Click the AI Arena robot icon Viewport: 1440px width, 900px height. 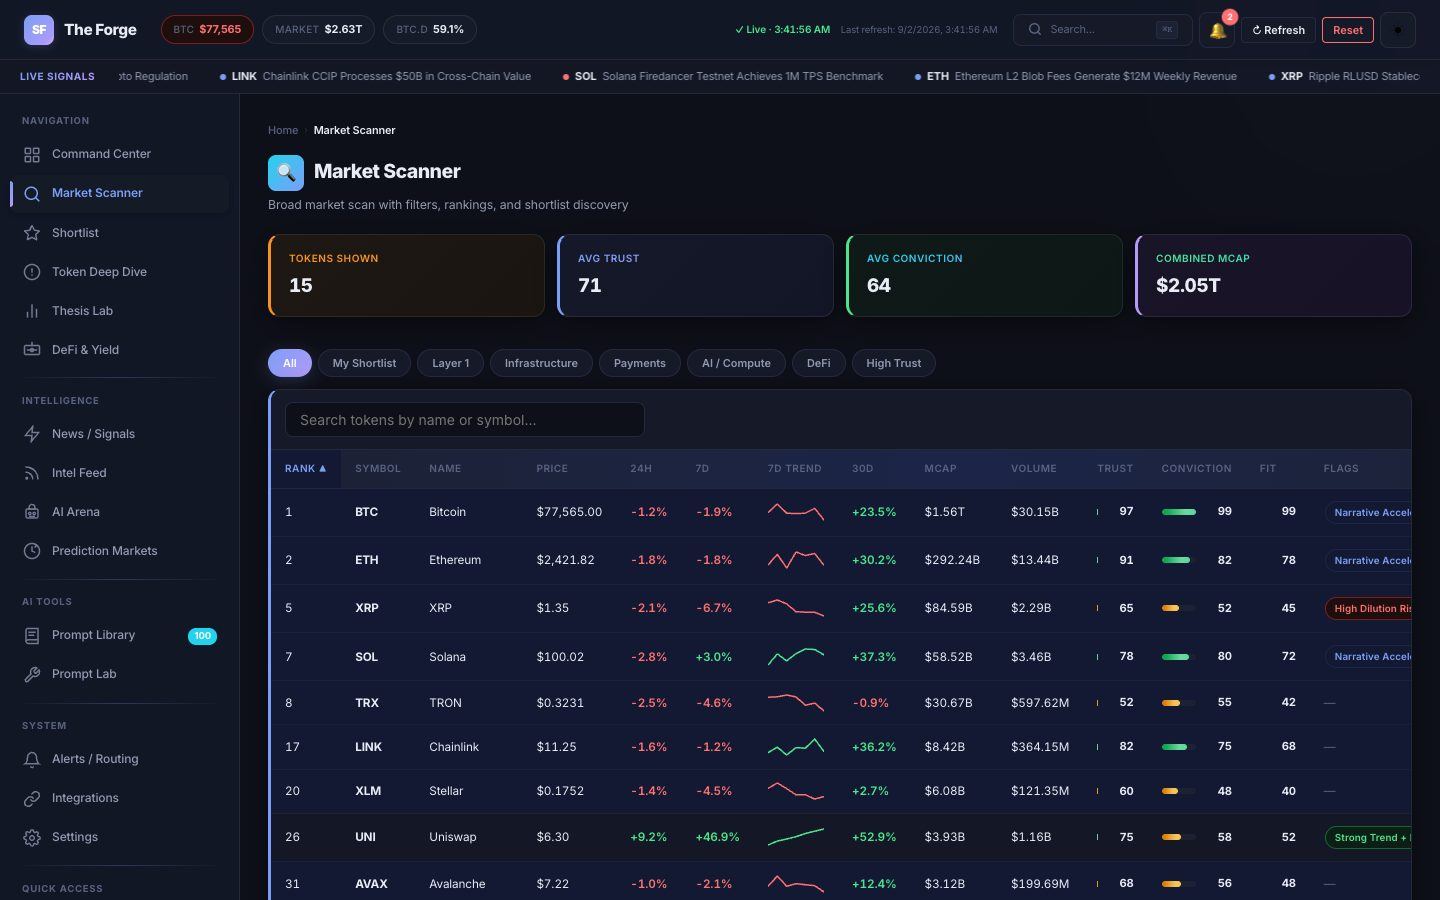[x=32, y=512]
